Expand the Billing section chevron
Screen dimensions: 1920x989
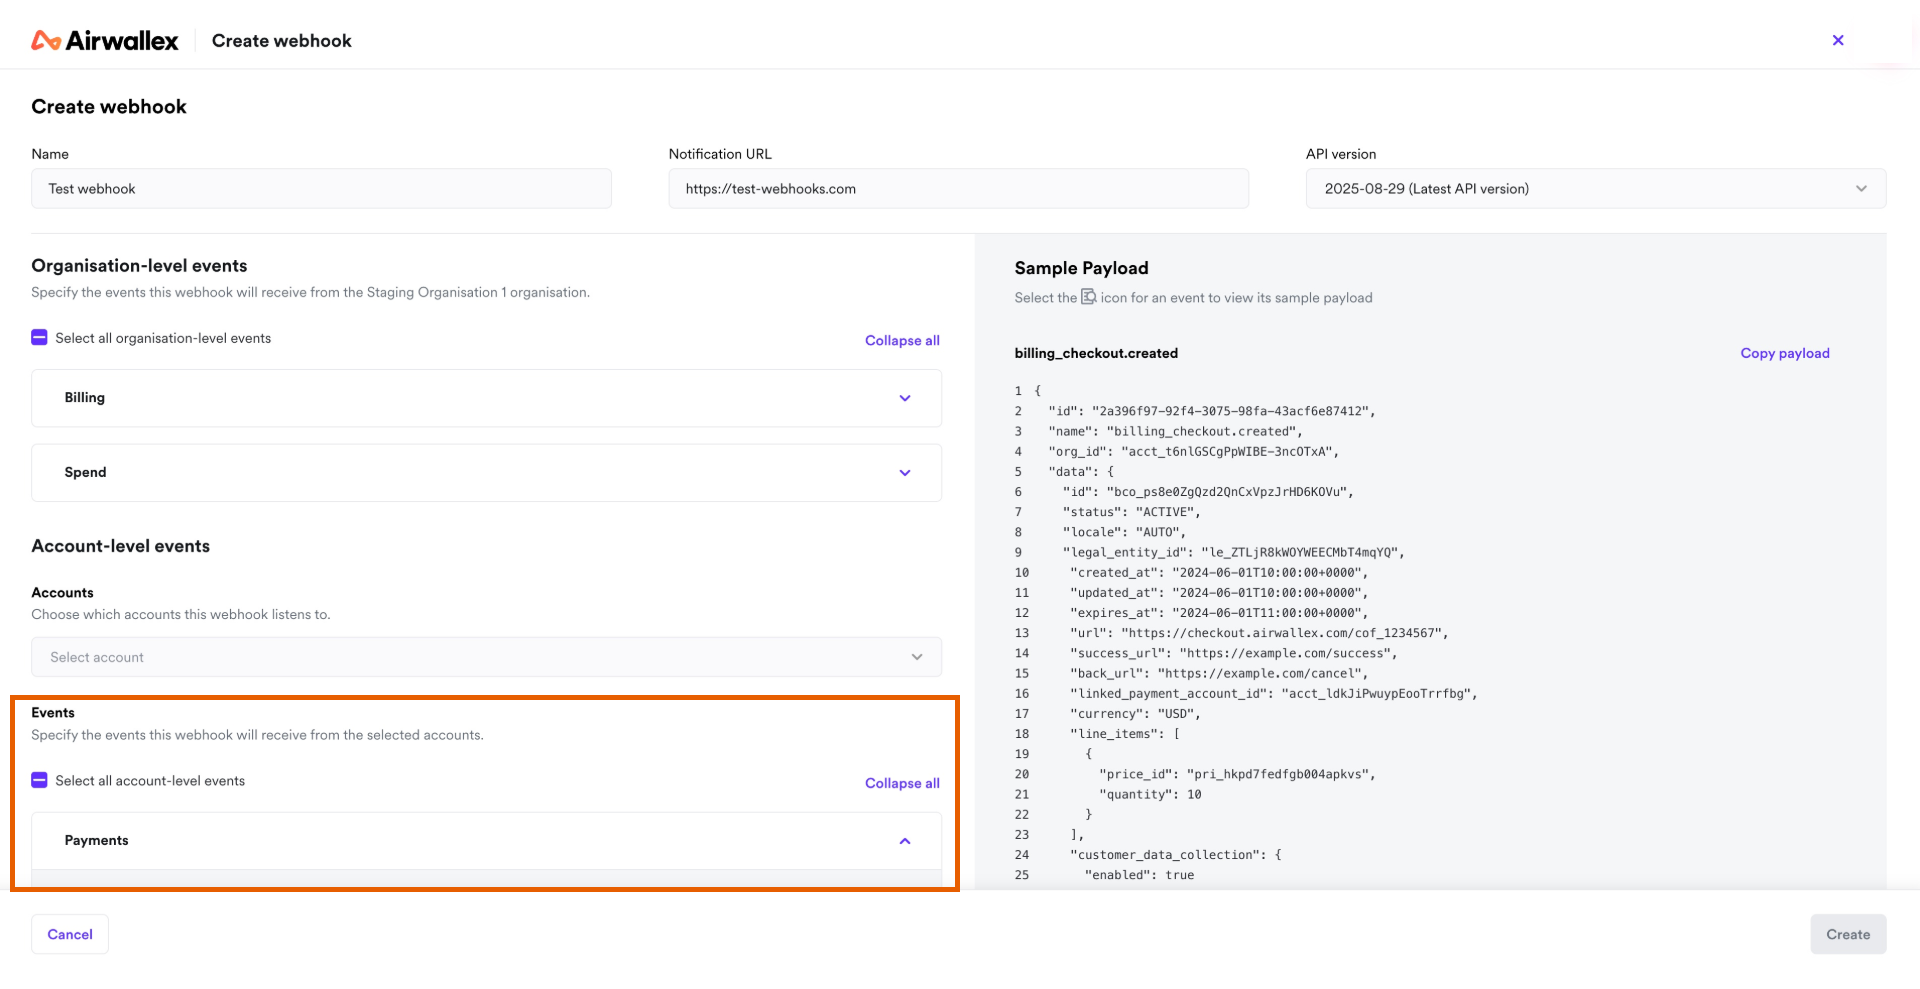905,398
